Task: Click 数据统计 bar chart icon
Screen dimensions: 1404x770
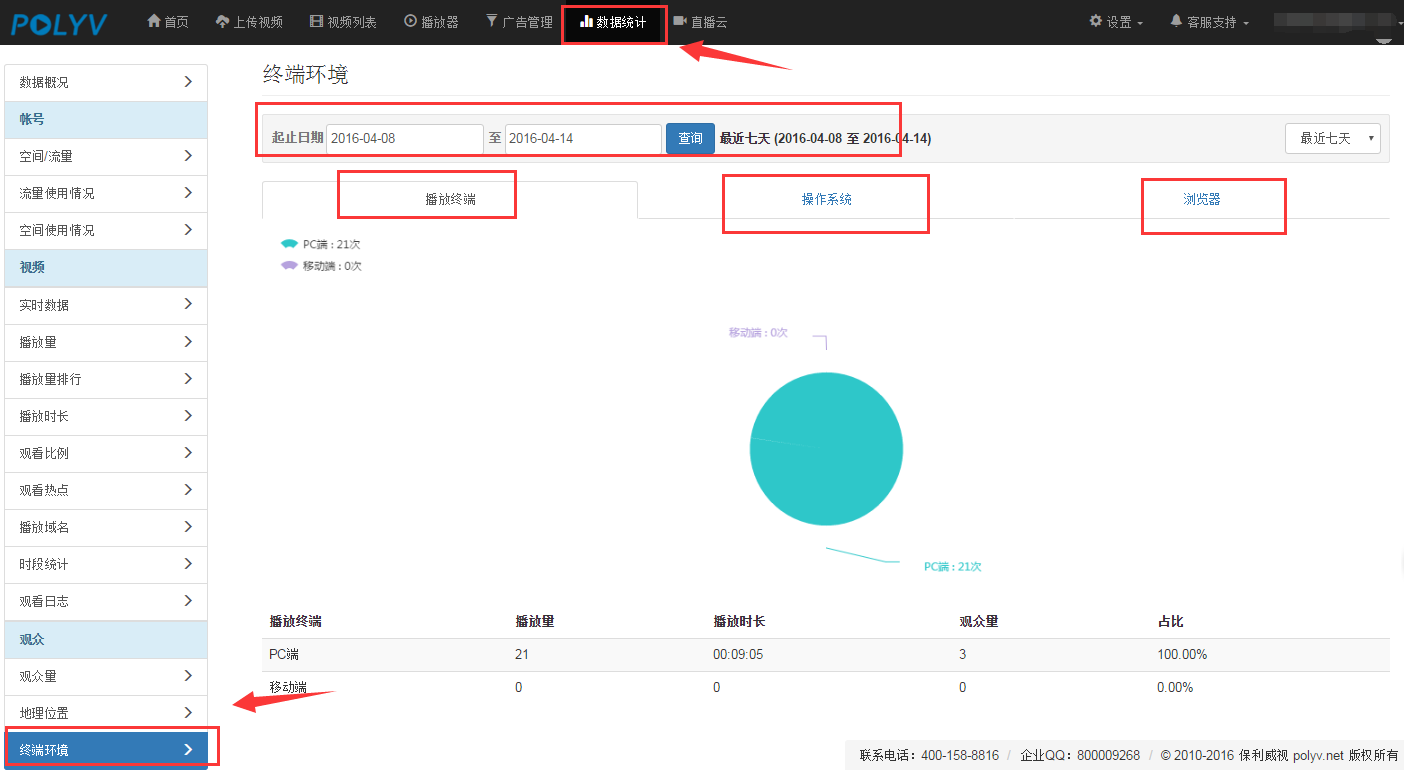Action: coord(586,21)
